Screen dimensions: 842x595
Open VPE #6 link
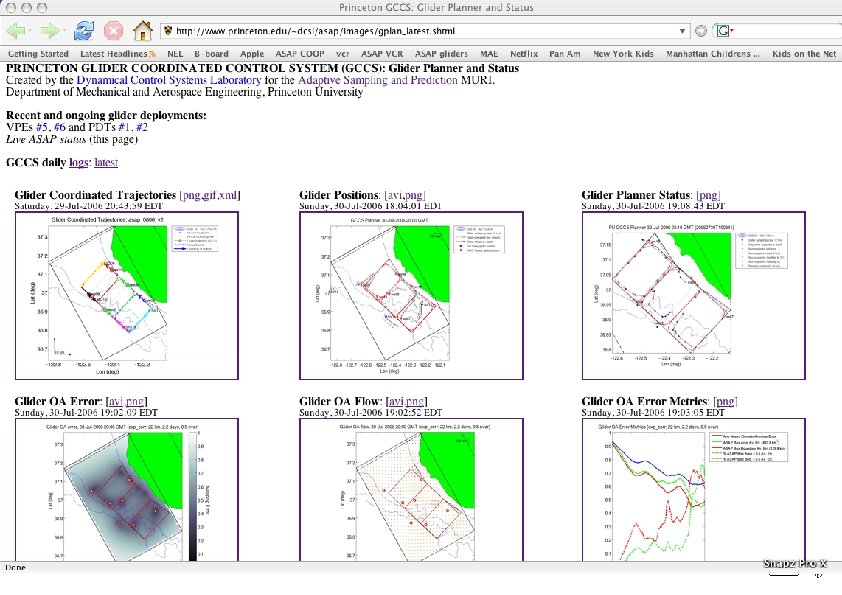[x=60, y=127]
